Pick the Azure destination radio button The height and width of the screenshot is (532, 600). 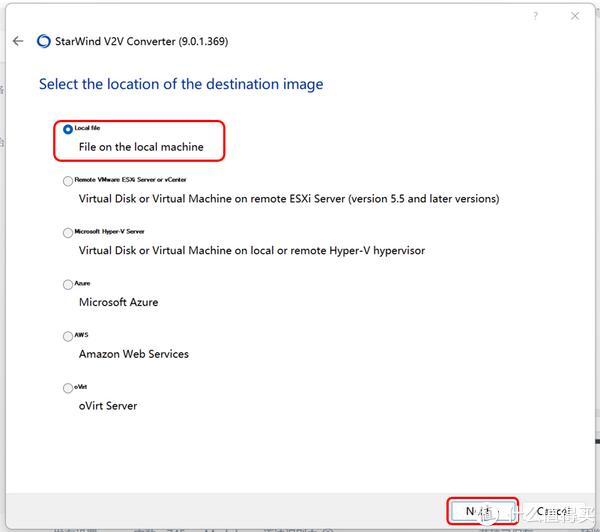(68, 284)
